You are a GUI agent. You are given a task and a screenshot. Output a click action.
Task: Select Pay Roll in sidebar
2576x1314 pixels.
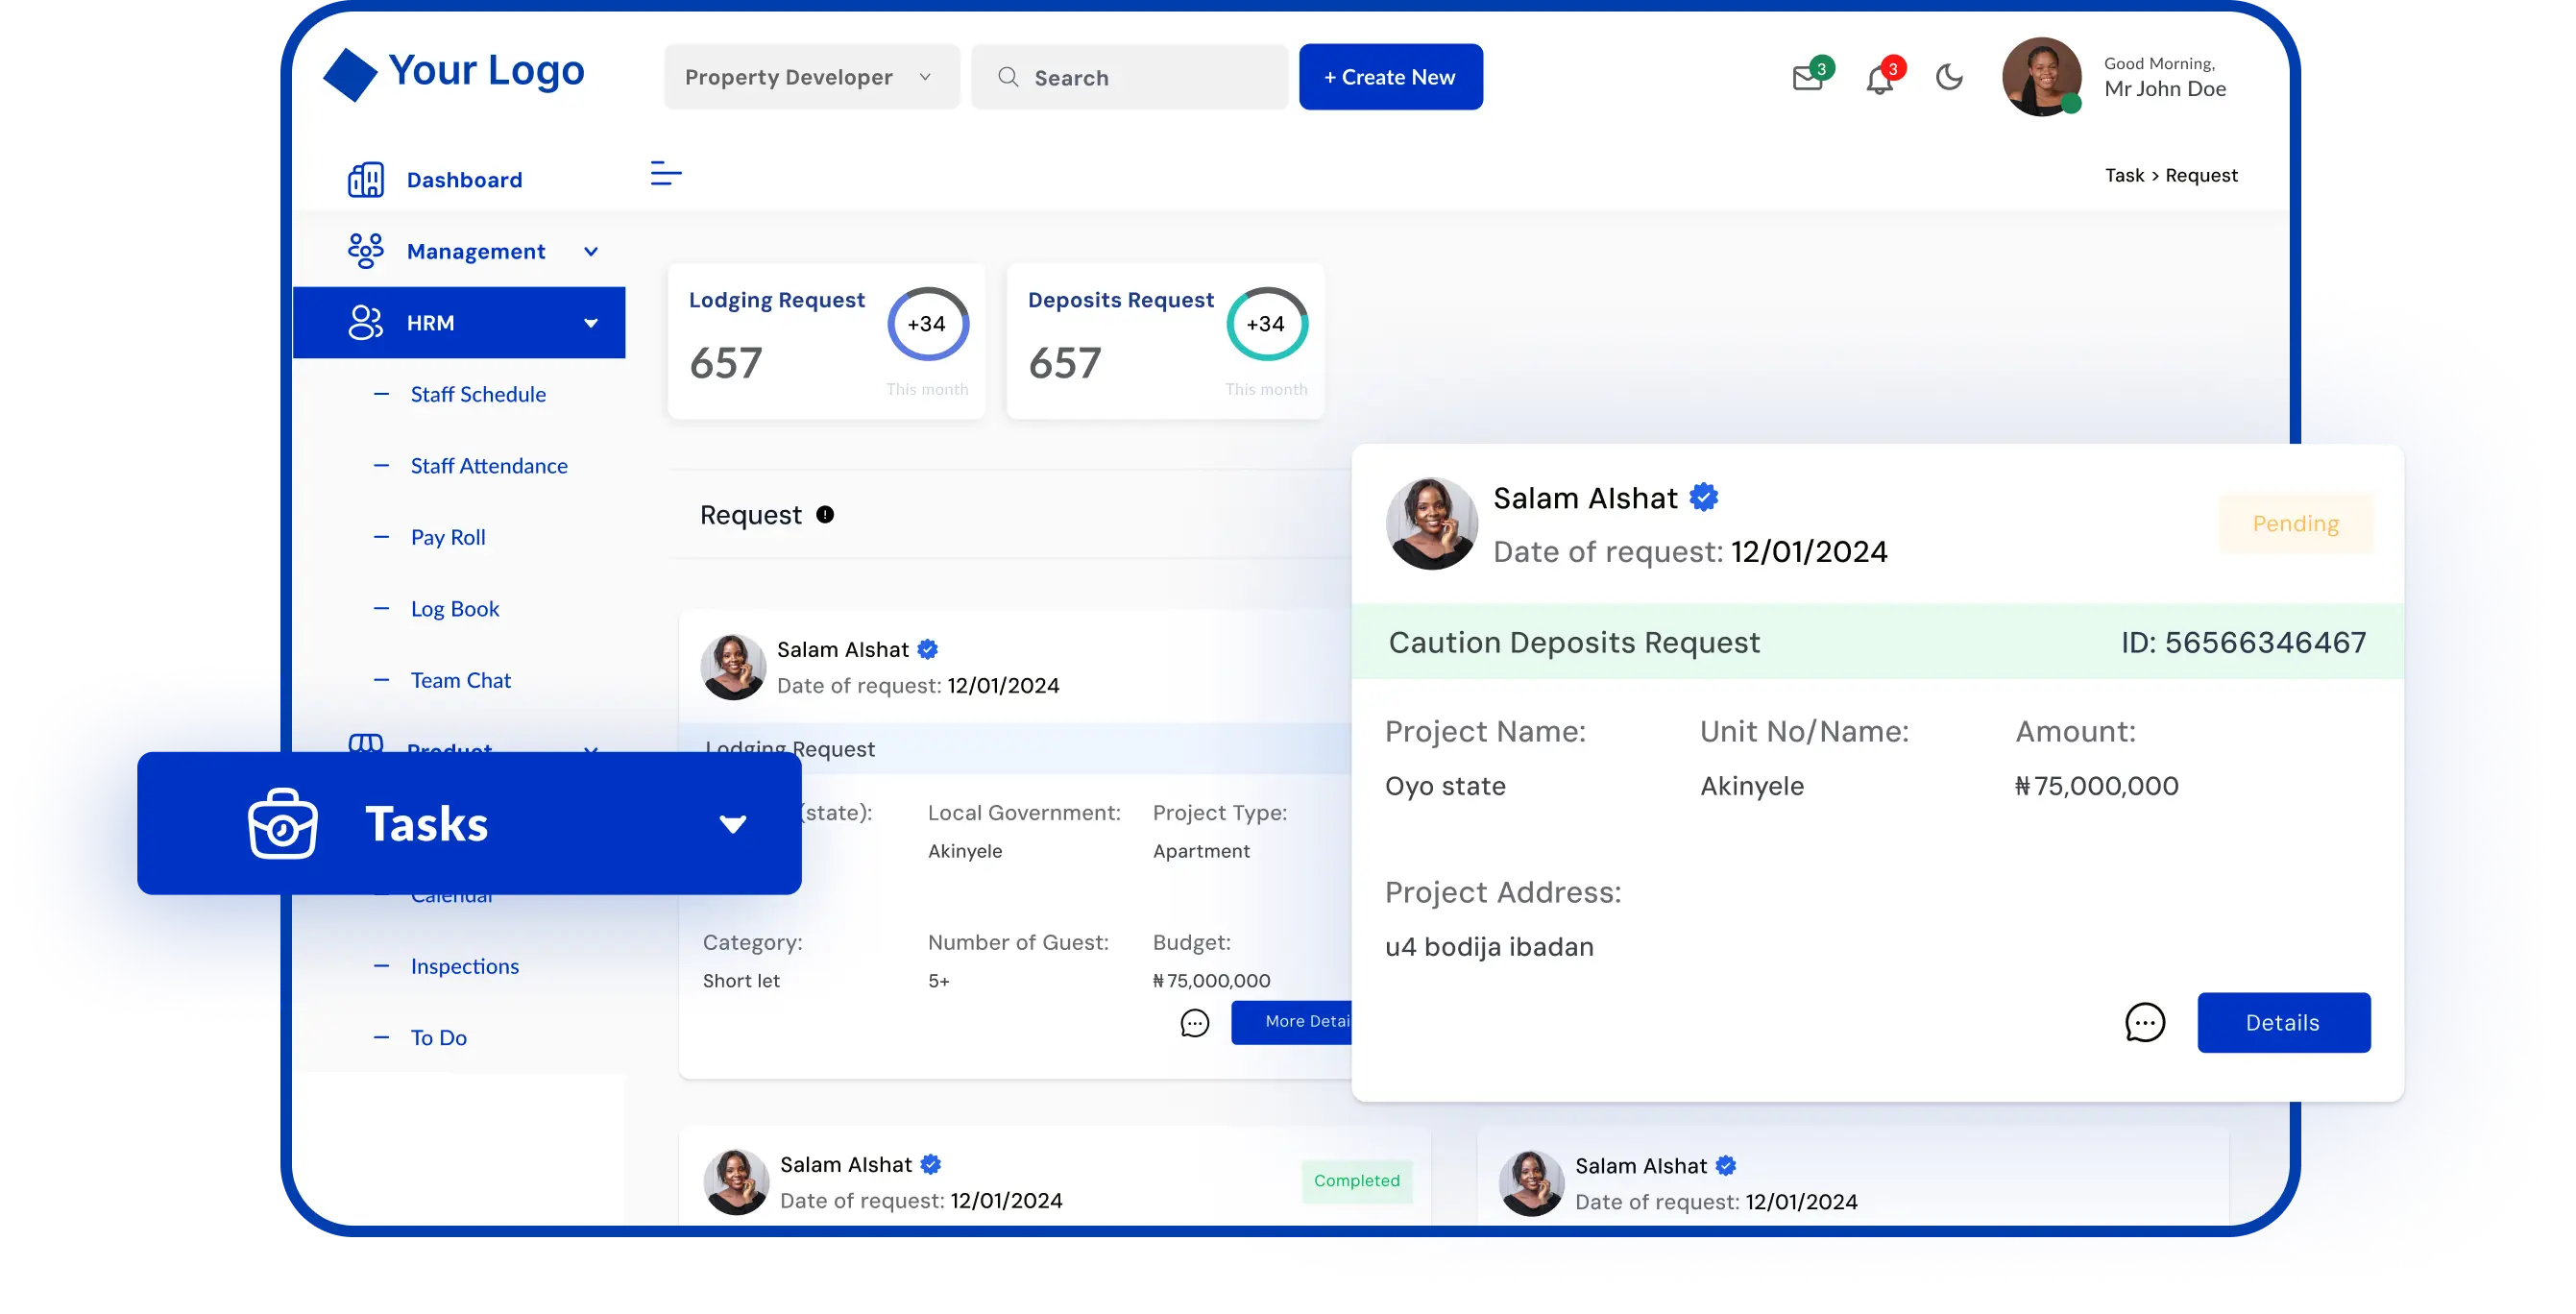pyautogui.click(x=448, y=538)
